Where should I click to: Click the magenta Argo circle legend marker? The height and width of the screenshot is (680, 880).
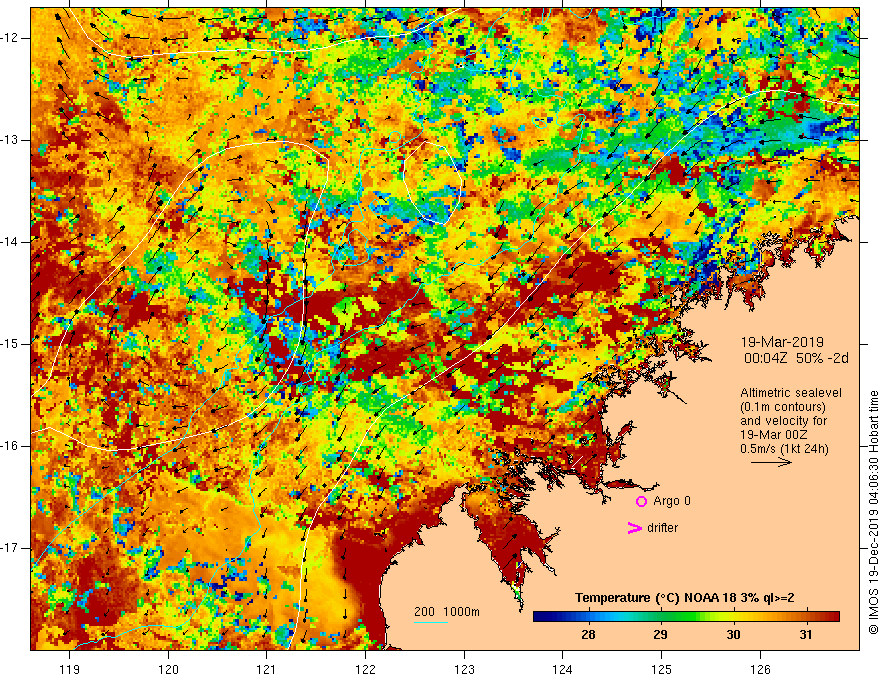point(641,502)
